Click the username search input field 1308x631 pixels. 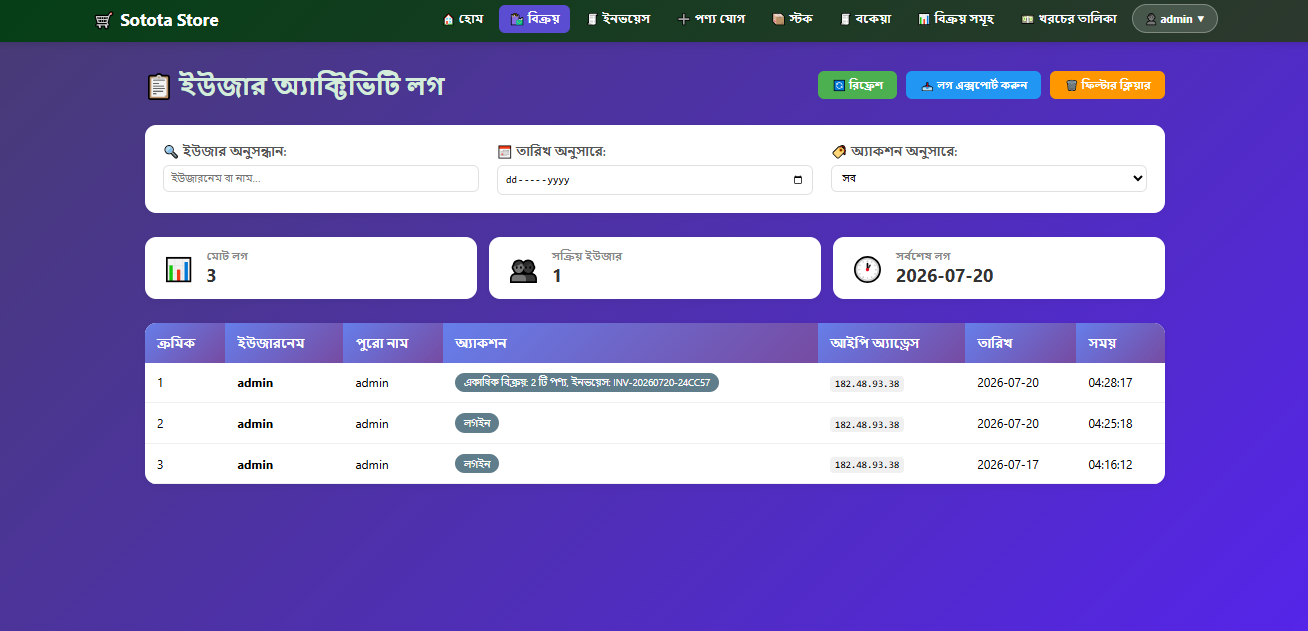coord(321,178)
